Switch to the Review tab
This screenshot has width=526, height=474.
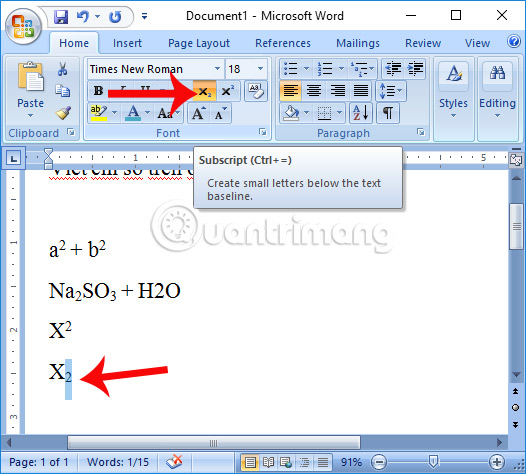coord(423,43)
